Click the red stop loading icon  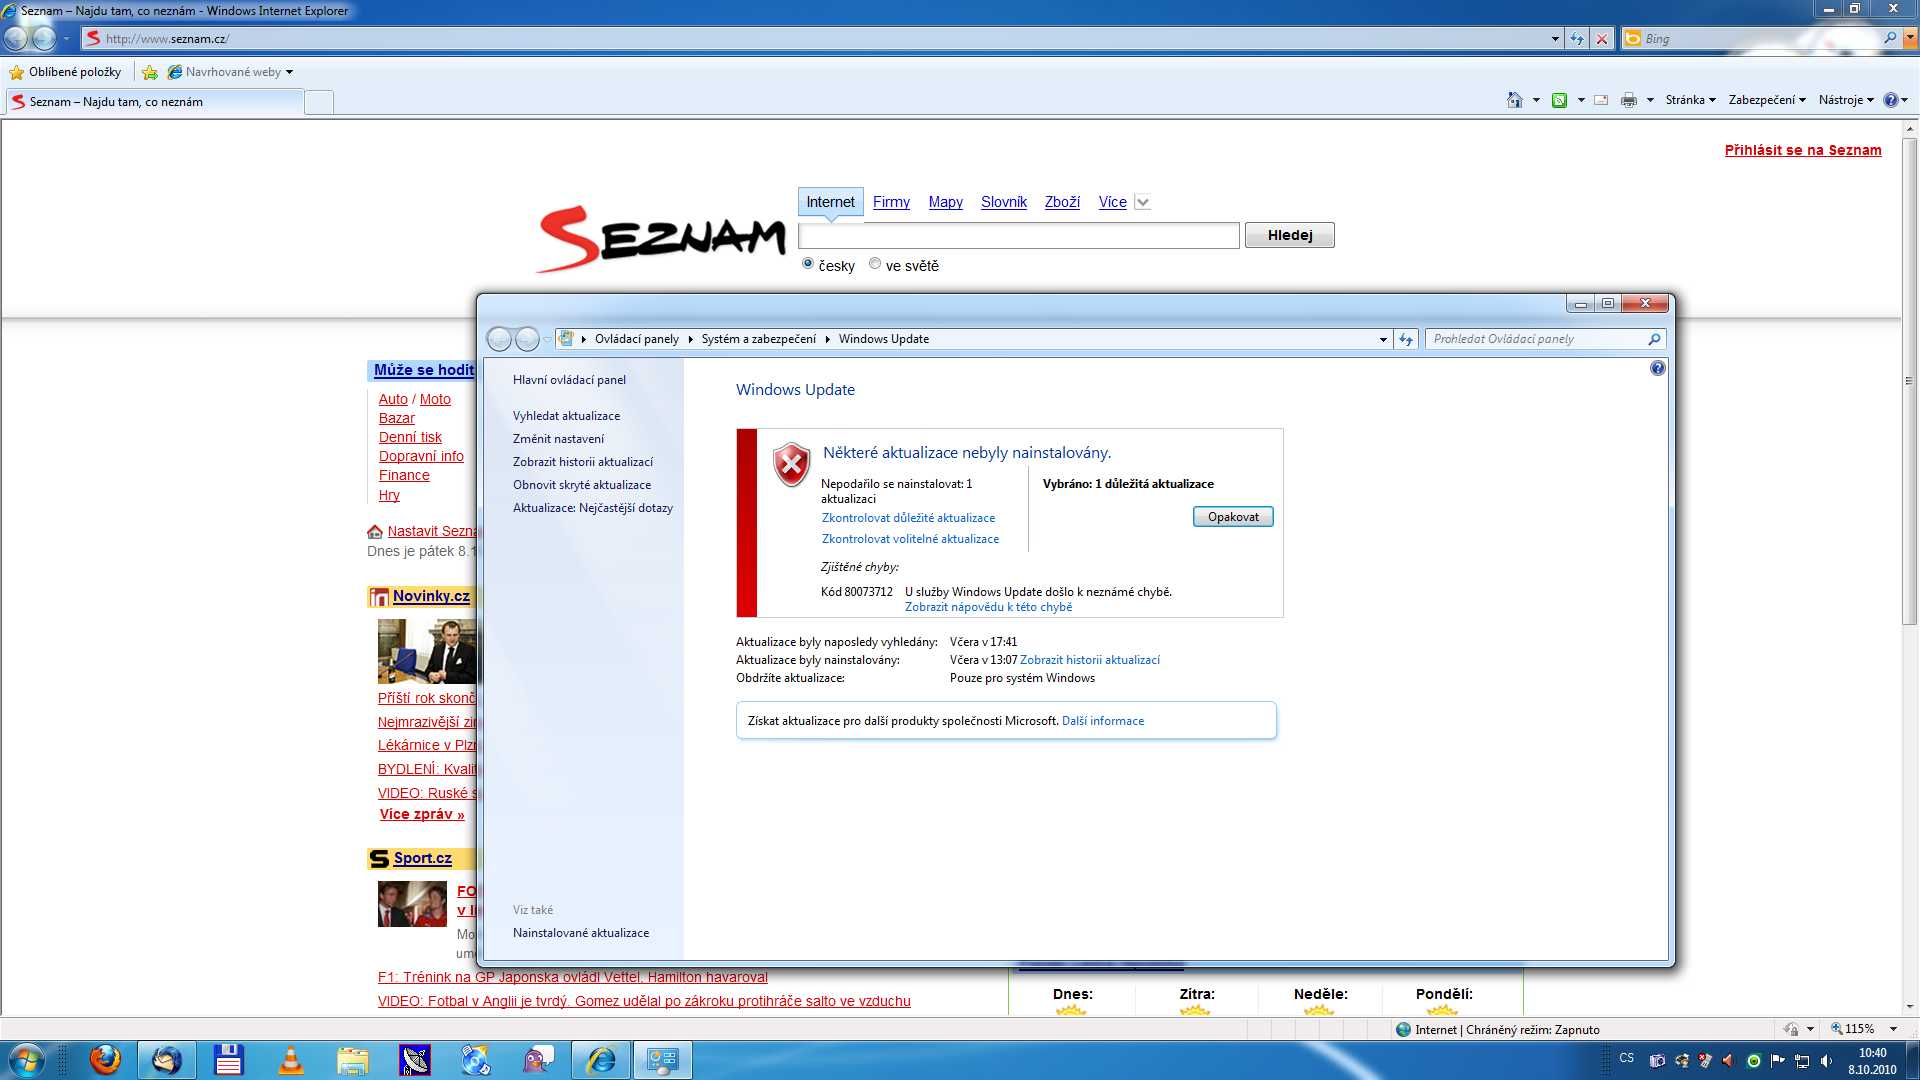(x=1602, y=39)
